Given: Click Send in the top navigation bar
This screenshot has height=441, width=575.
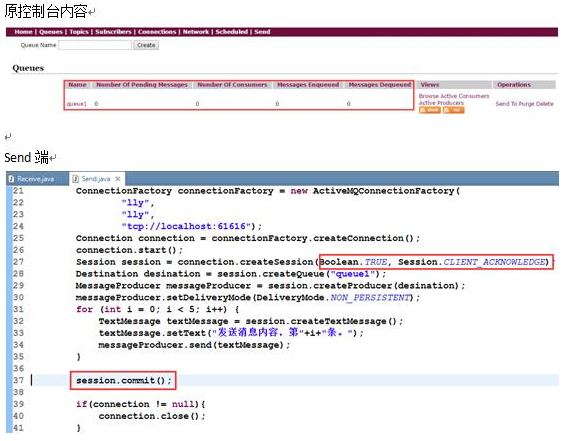Looking at the screenshot, I should pyautogui.click(x=262, y=32).
